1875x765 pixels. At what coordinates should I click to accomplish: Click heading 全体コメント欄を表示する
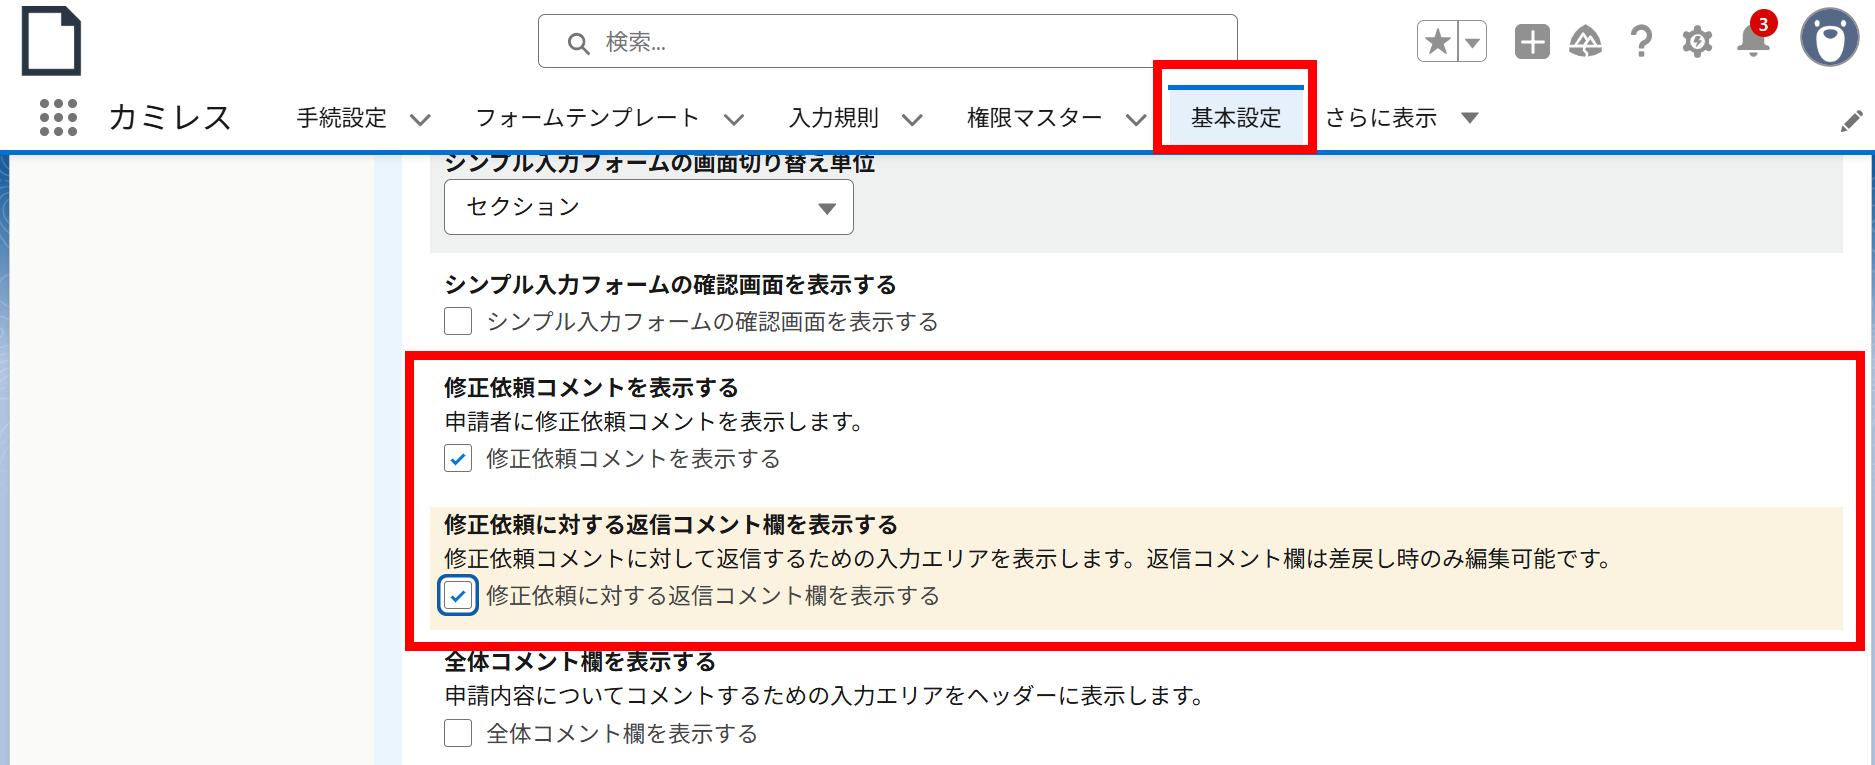point(580,661)
